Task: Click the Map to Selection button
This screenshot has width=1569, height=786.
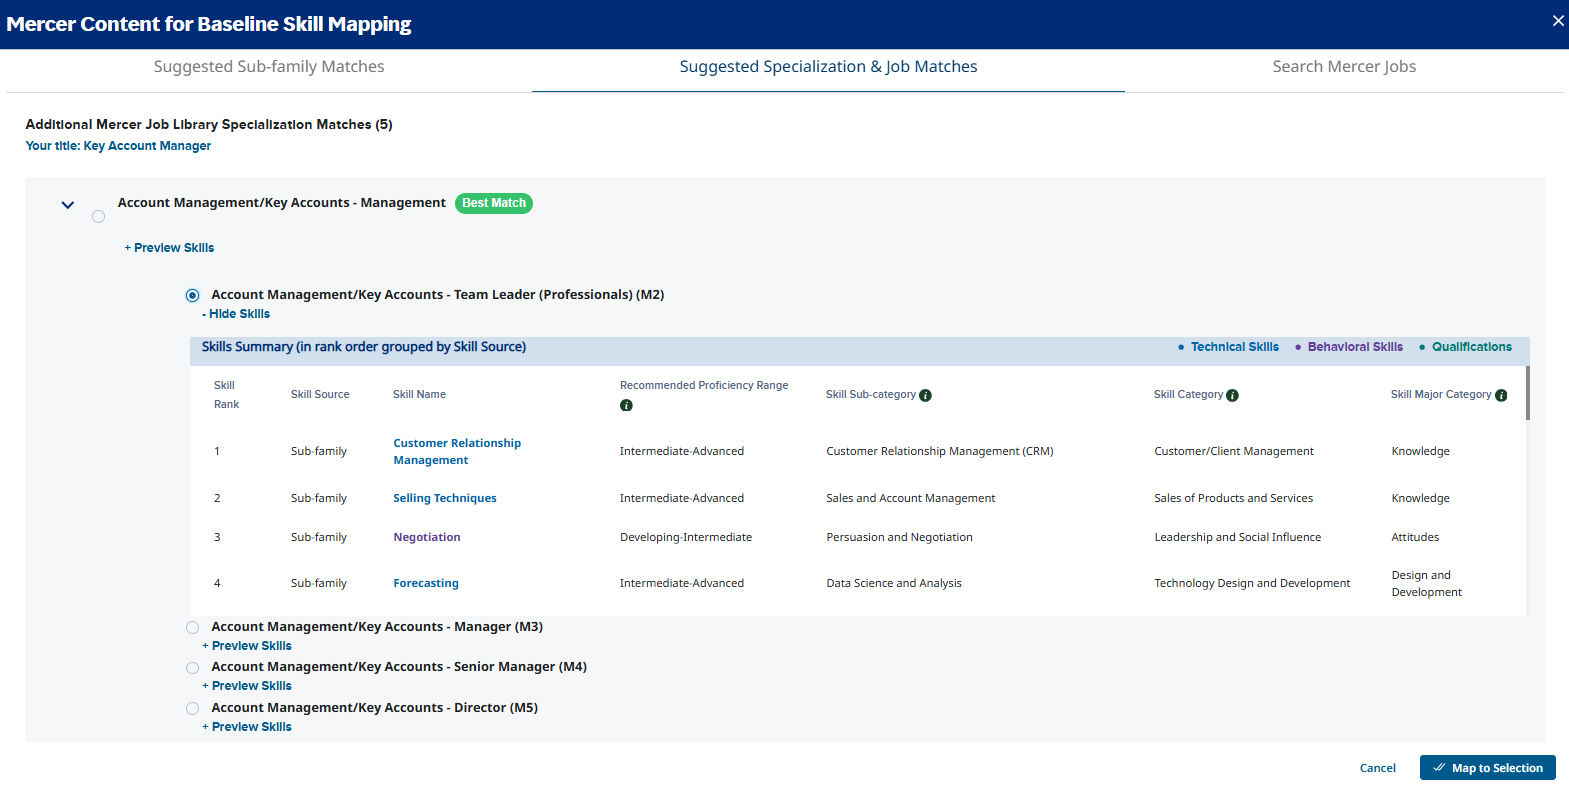Action: pos(1487,768)
